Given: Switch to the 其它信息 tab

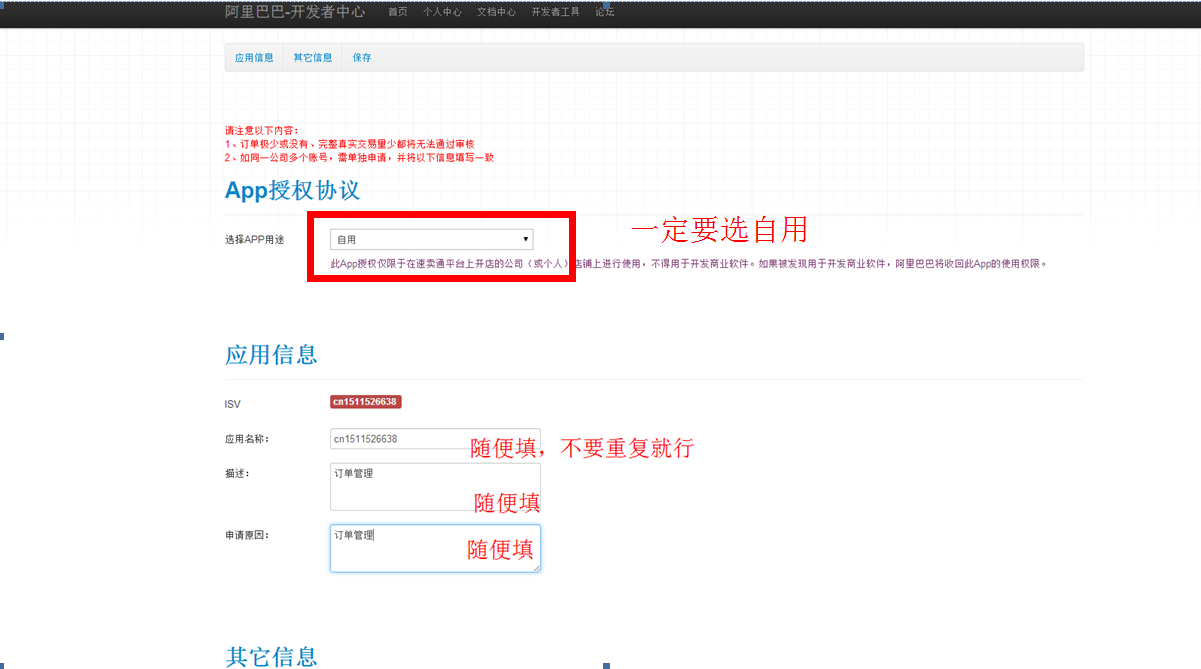Looking at the screenshot, I should [x=312, y=58].
